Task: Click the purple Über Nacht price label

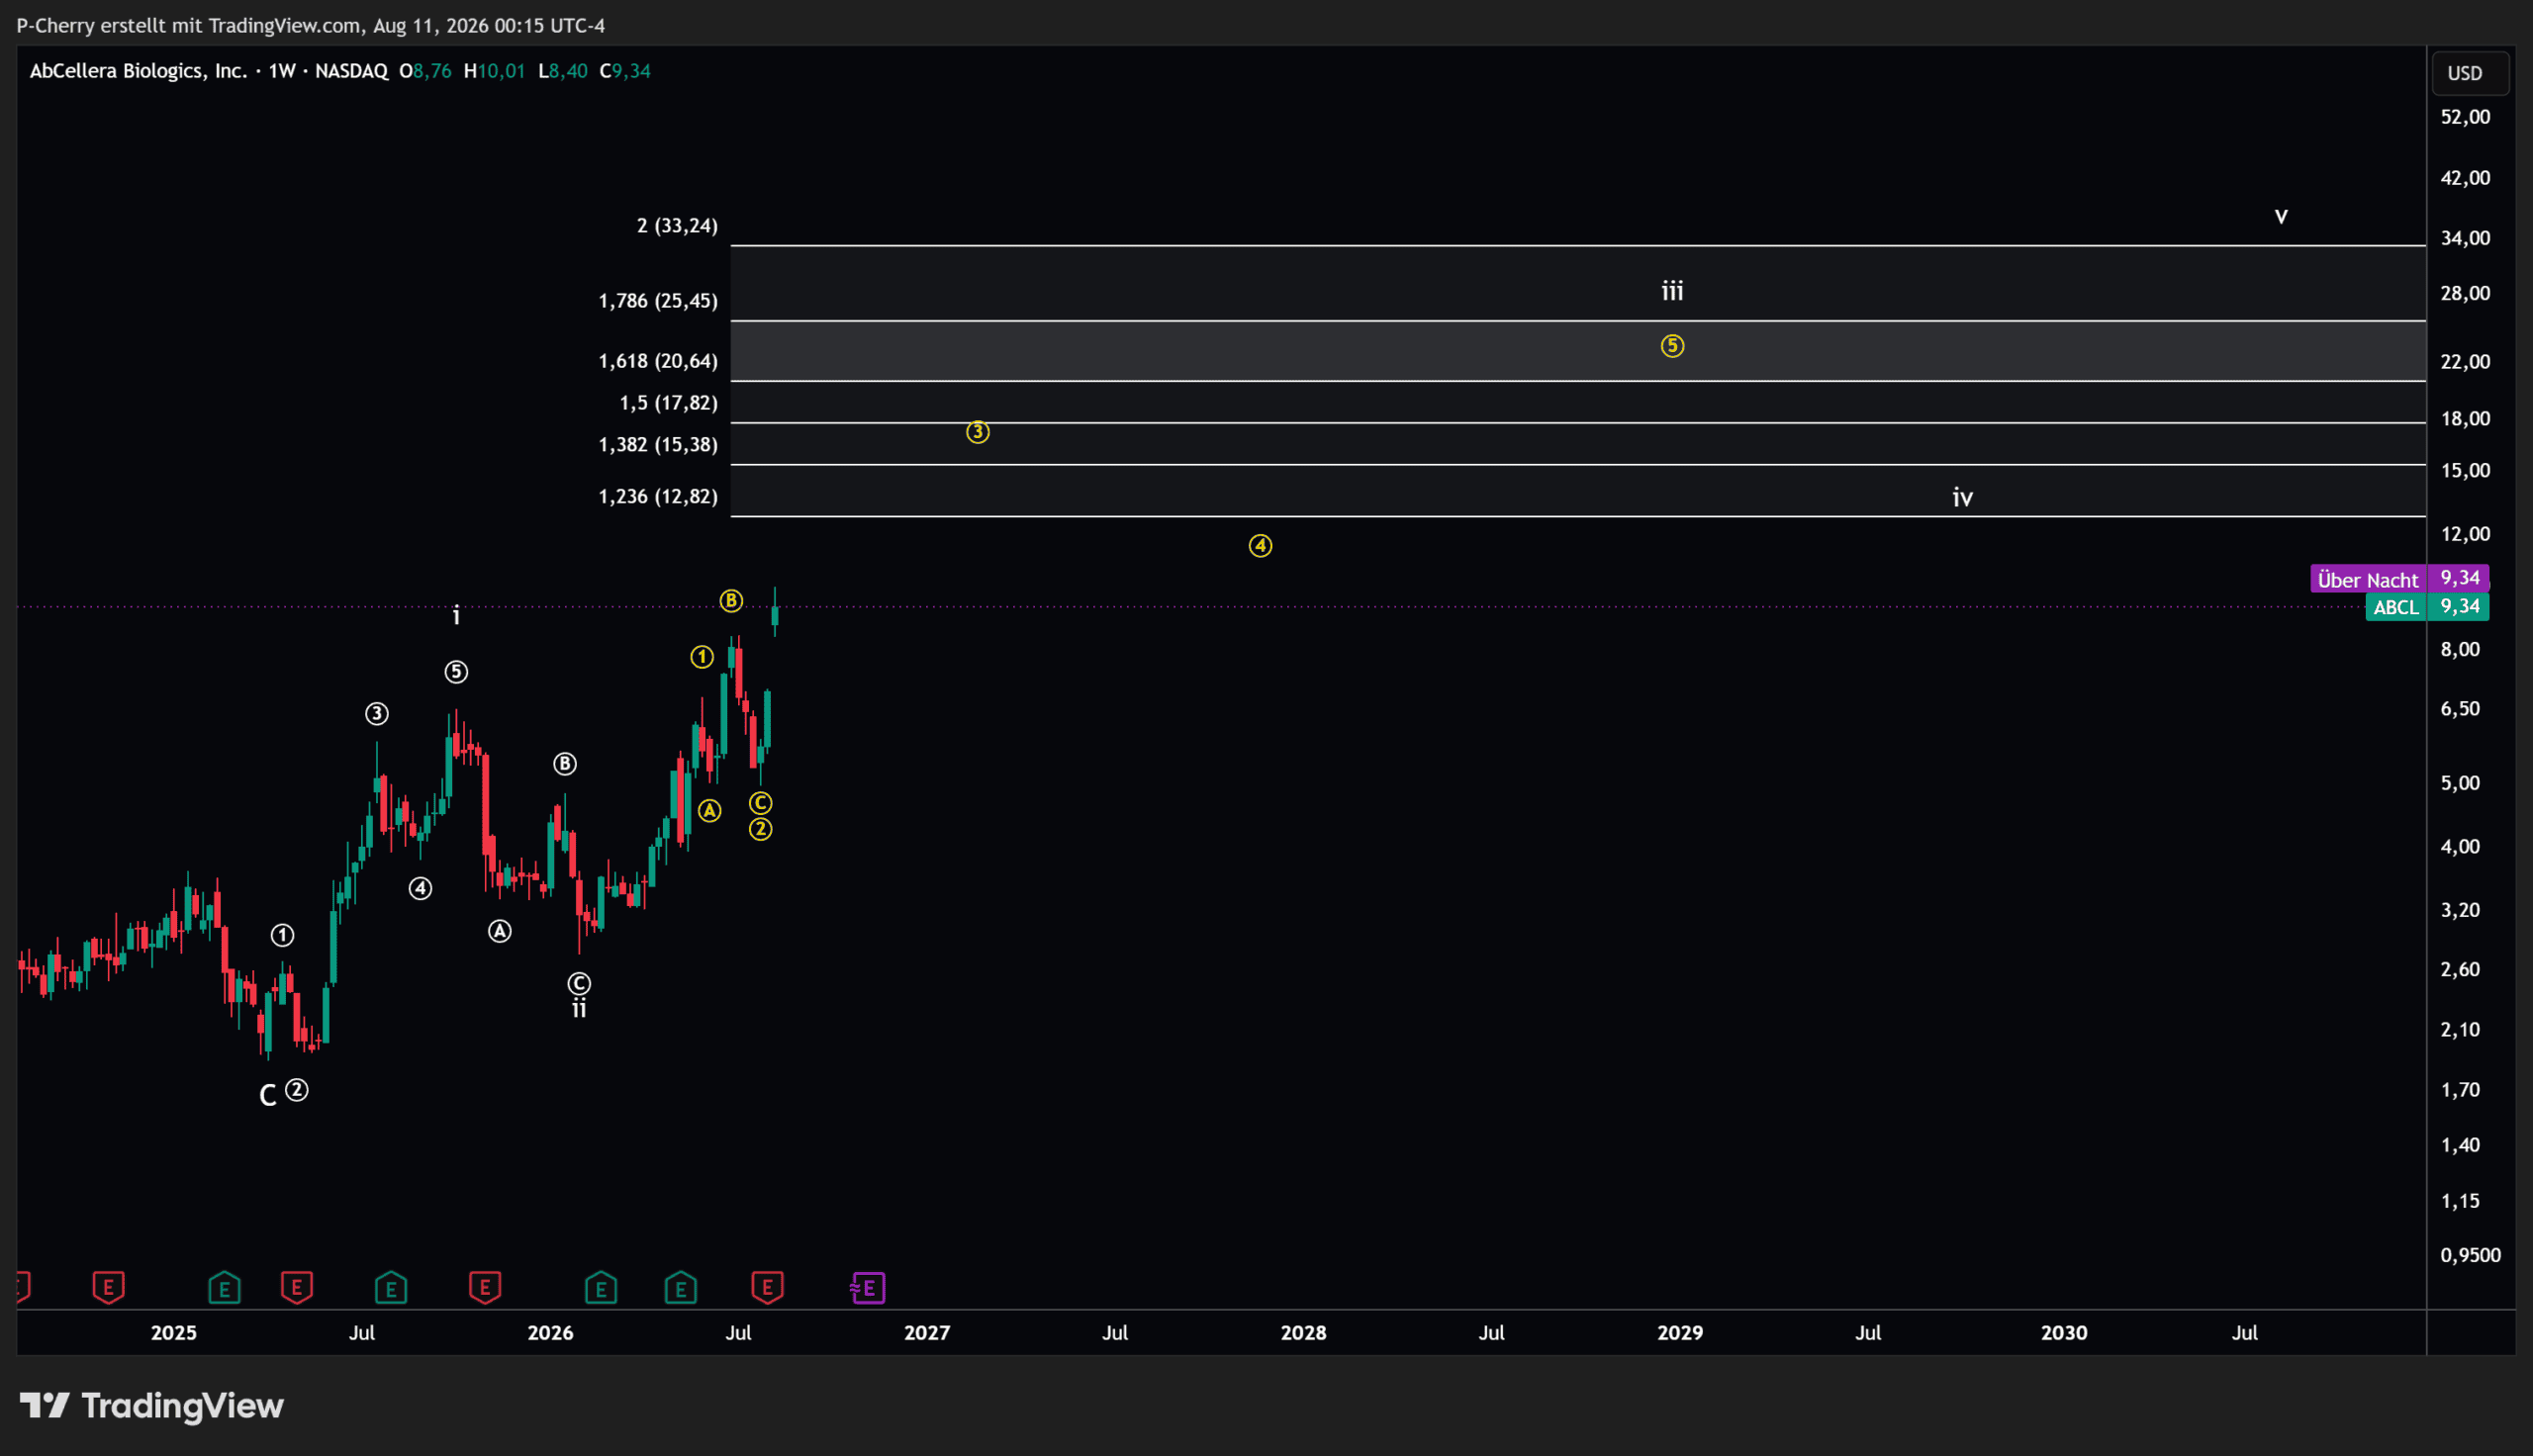Action: pyautogui.click(x=2399, y=579)
